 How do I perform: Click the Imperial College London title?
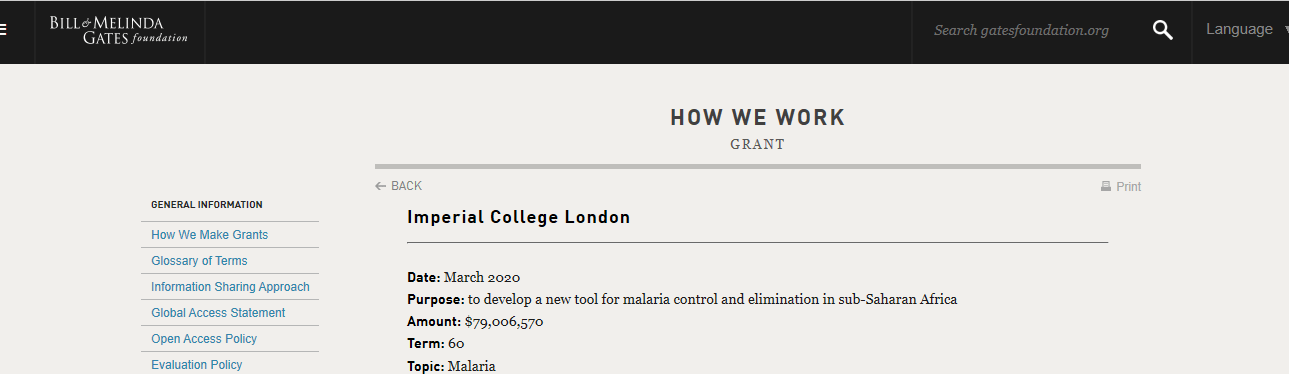tap(519, 217)
